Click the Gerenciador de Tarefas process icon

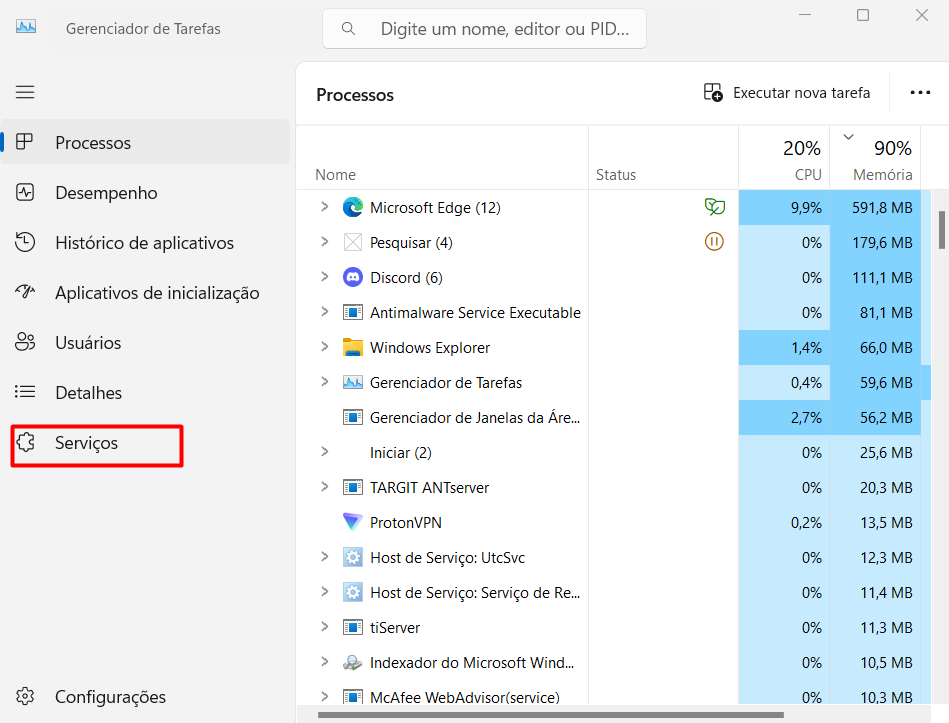coord(353,382)
